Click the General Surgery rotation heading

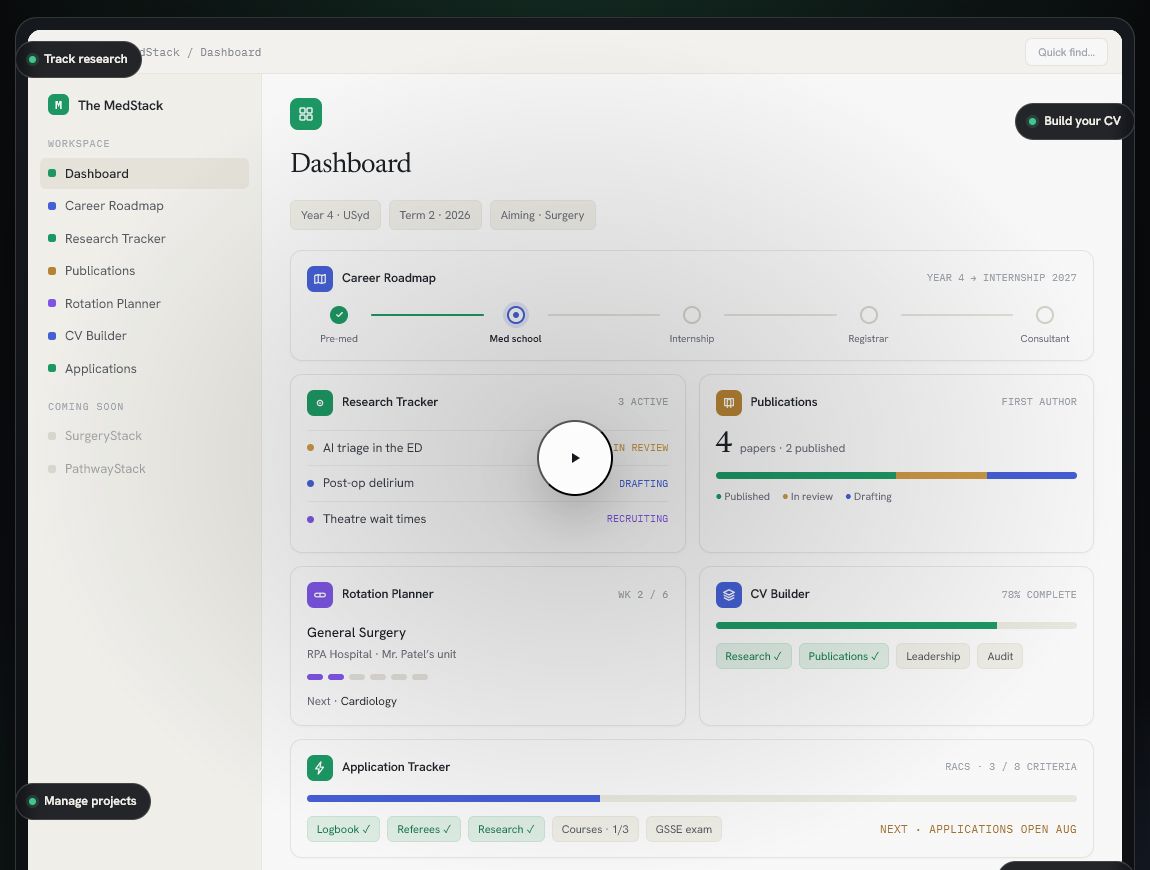(x=356, y=632)
